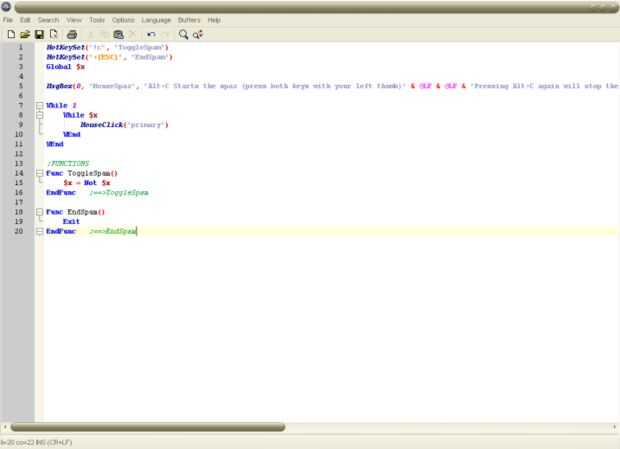Viewport: 620px width, 449px height.
Task: Open the Language menu
Action: click(156, 20)
